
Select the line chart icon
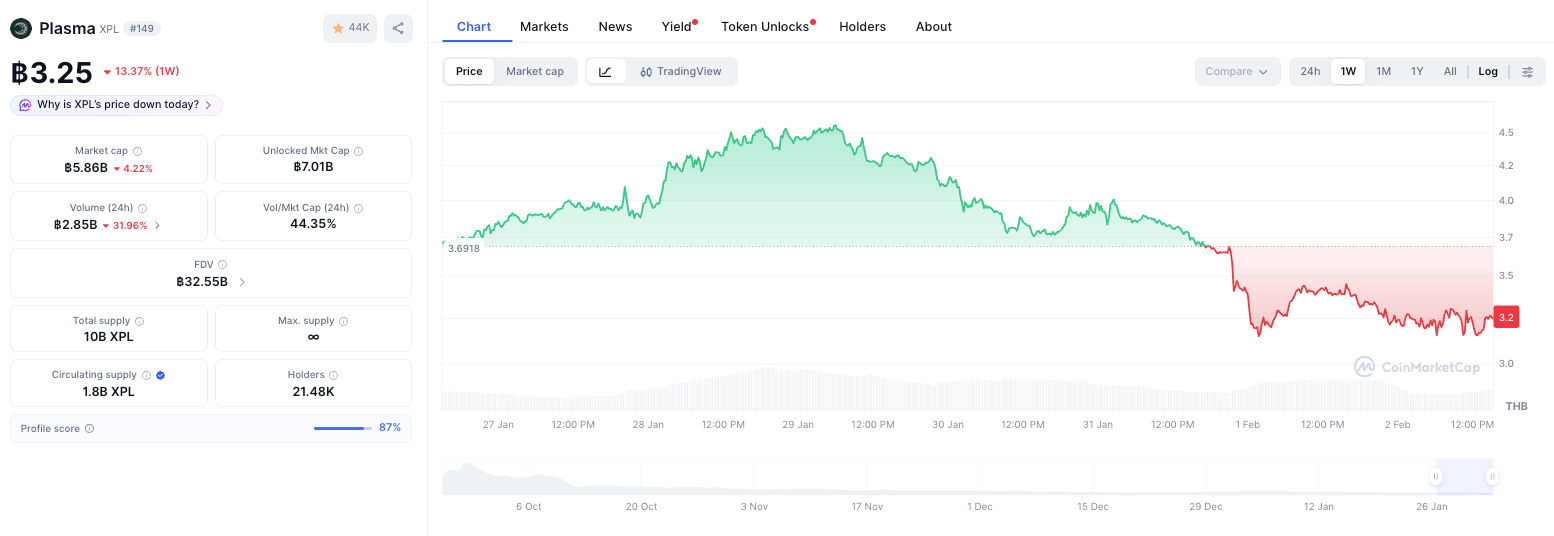pyautogui.click(x=606, y=71)
